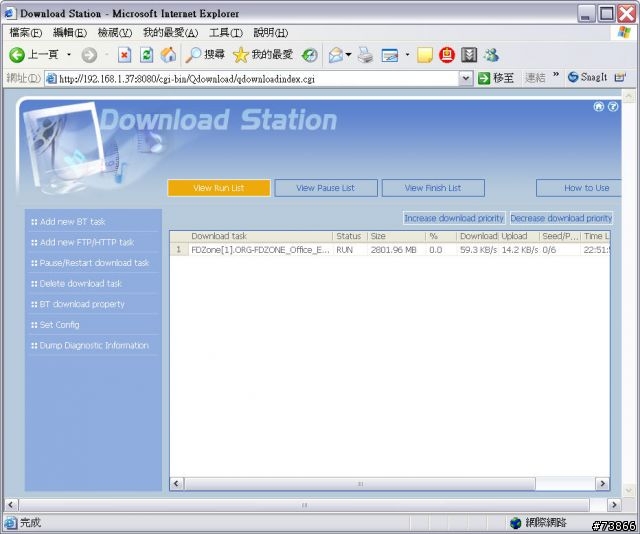
Task: Expand the Forward button history dropdown
Action: coord(107,54)
